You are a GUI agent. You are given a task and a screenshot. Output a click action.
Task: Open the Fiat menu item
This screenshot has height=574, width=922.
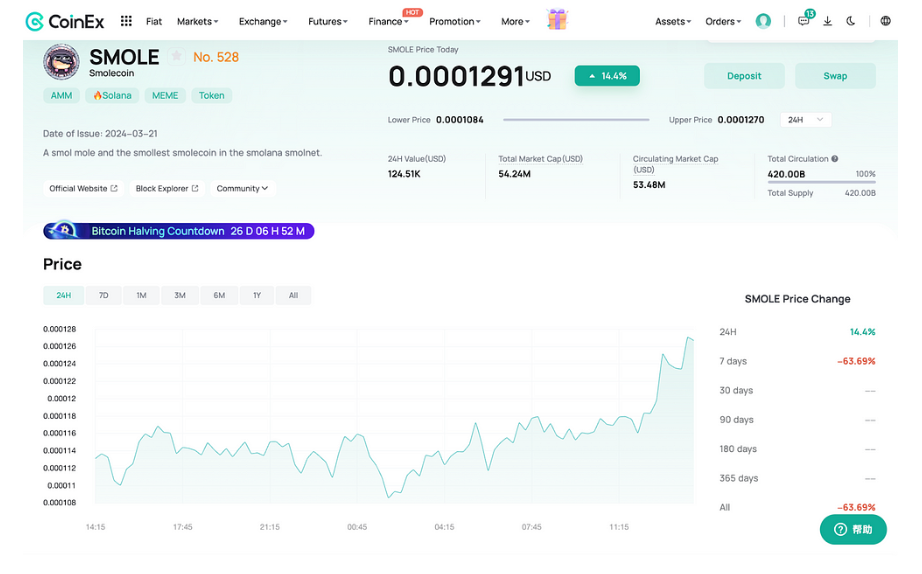point(154,22)
